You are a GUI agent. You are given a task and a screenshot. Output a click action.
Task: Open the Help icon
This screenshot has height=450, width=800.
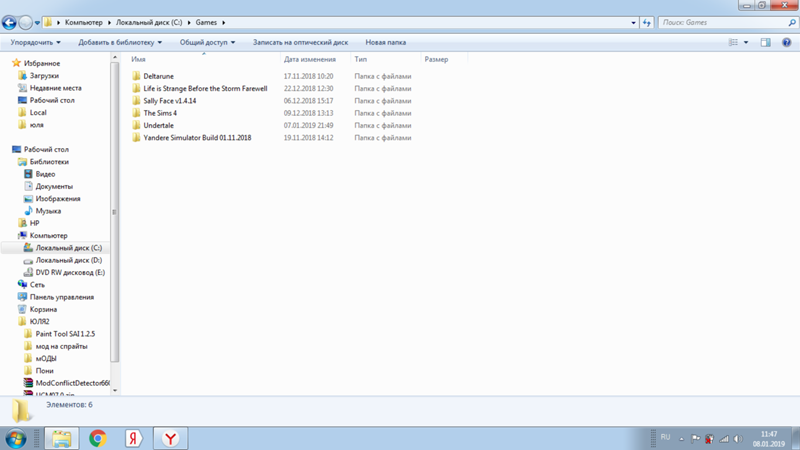tap(787, 42)
